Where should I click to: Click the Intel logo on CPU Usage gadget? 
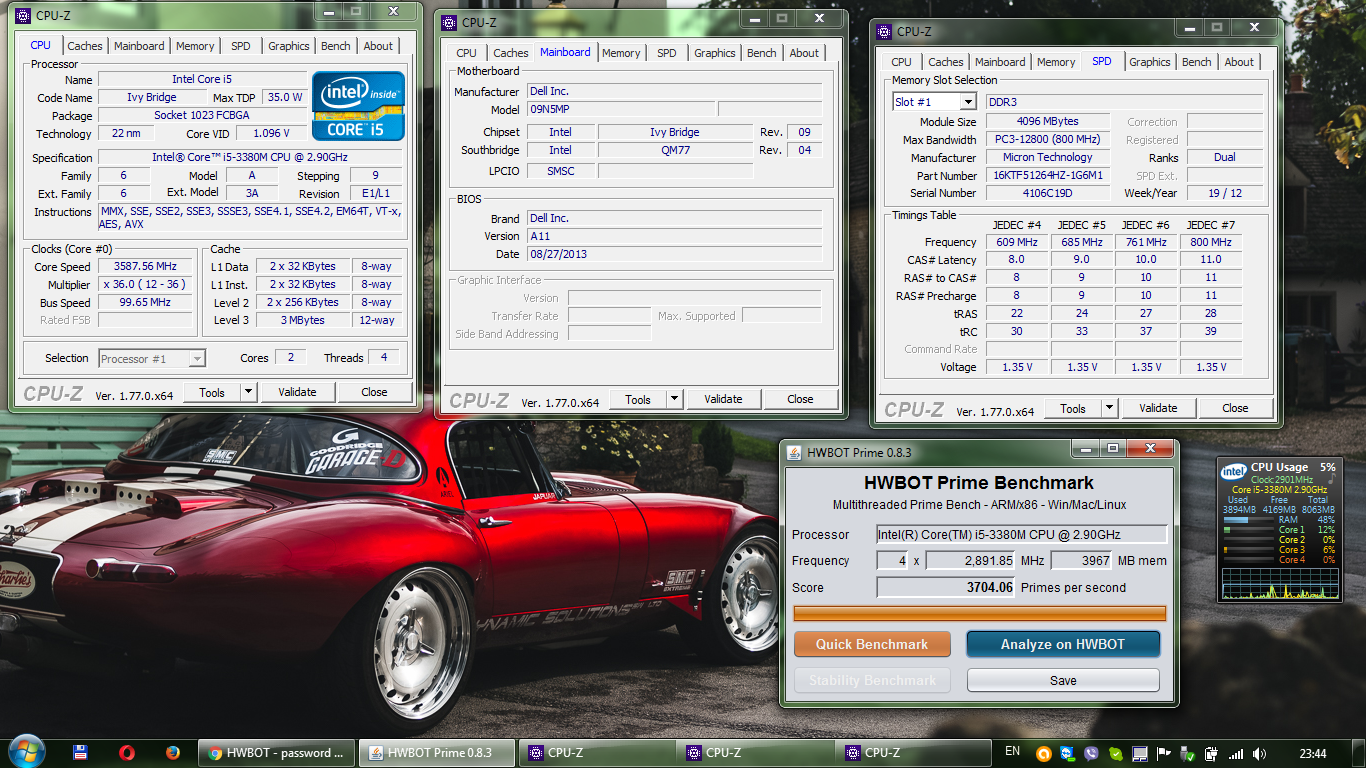pos(1234,470)
